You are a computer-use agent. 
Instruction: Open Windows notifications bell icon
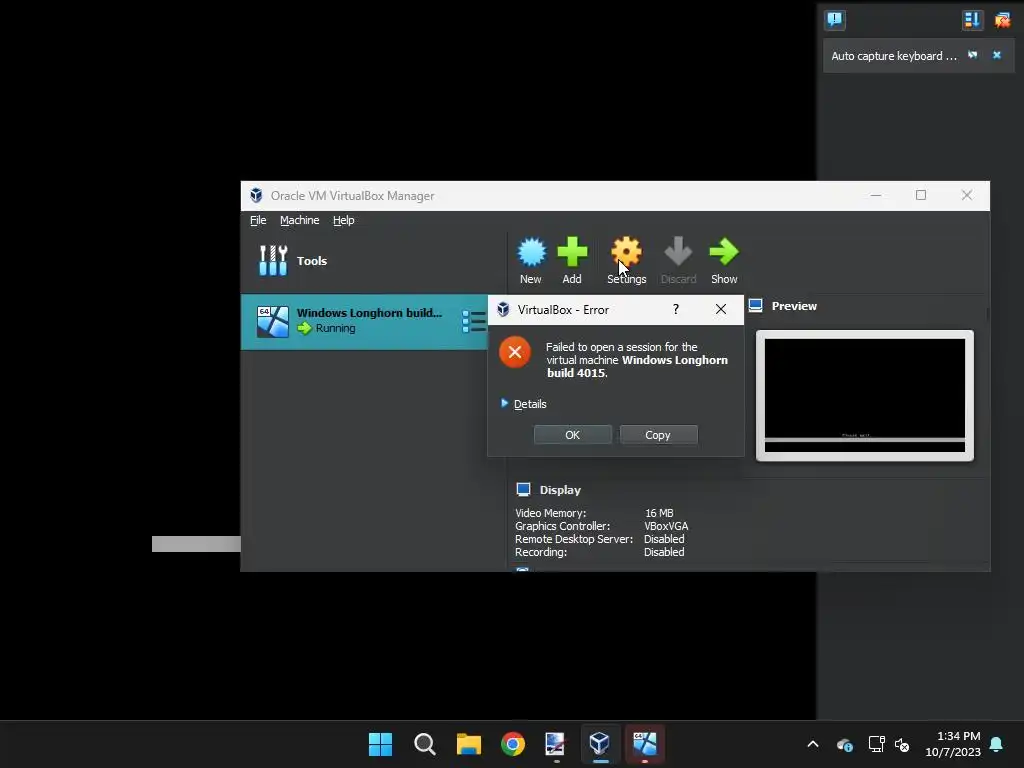[997, 744]
